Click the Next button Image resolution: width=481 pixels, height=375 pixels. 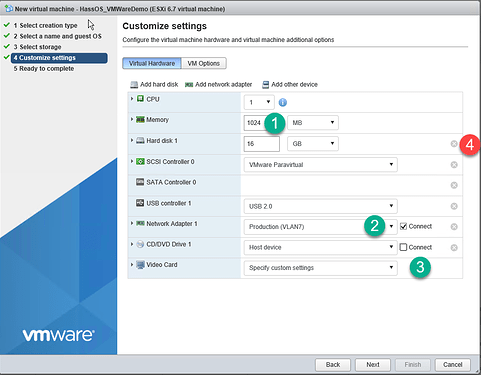(x=373, y=364)
